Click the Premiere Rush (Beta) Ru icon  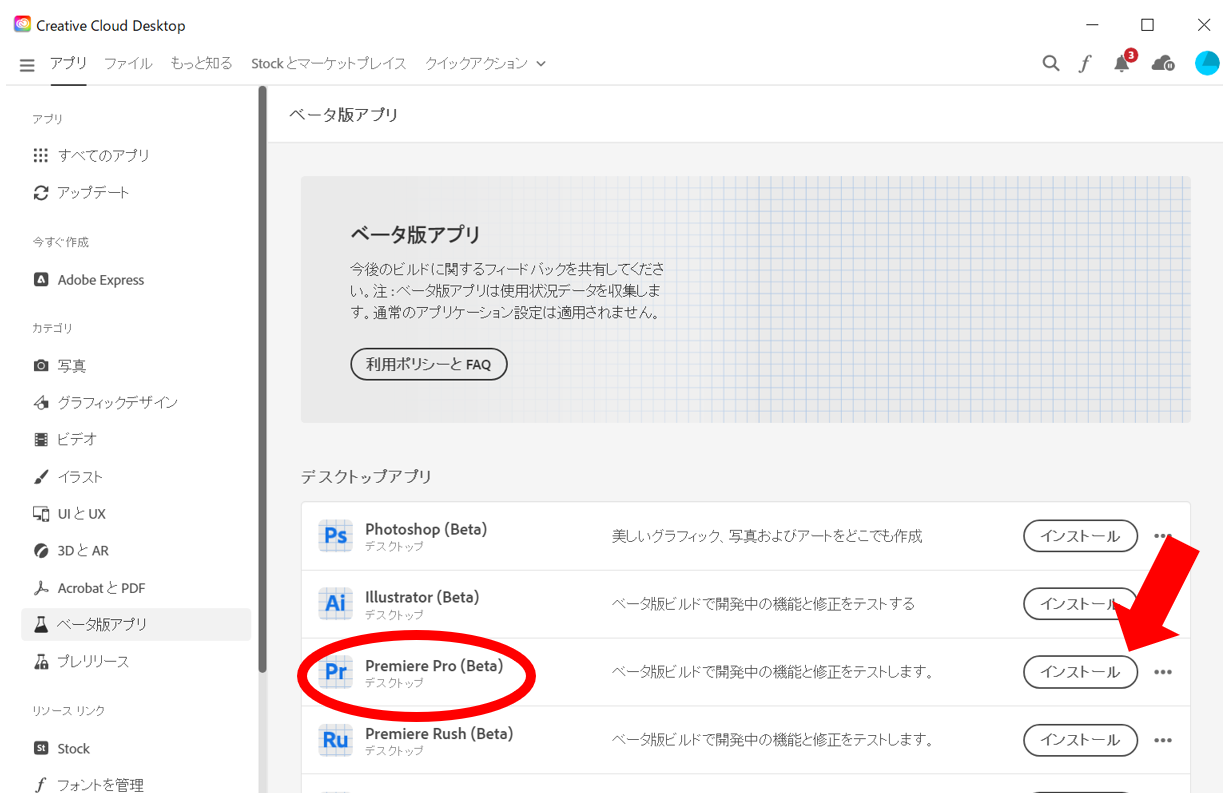click(x=336, y=740)
